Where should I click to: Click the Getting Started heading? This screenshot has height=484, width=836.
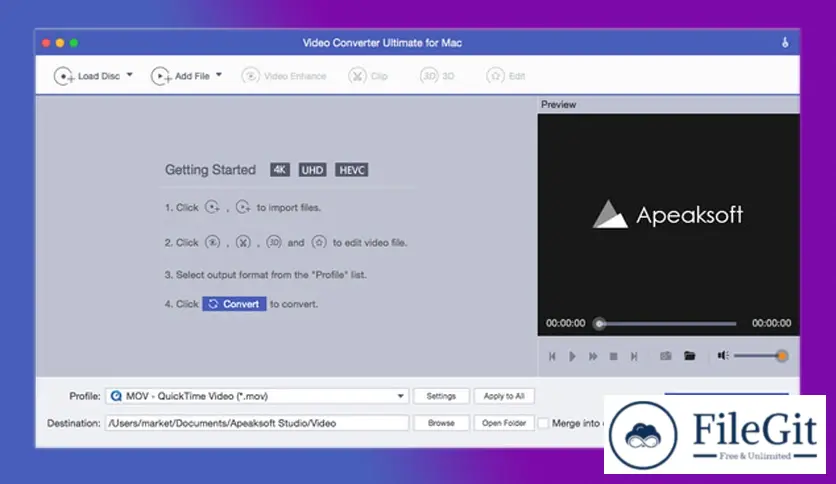(210, 170)
